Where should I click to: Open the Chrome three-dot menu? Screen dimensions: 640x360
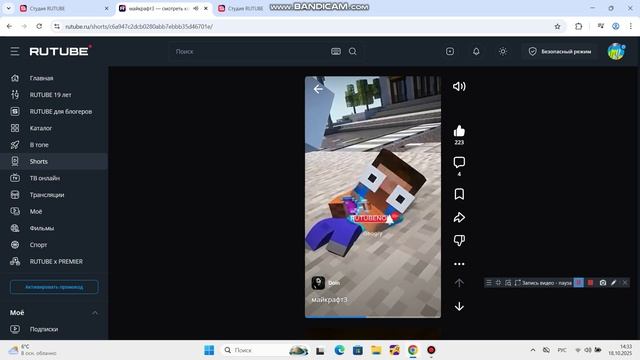631,26
